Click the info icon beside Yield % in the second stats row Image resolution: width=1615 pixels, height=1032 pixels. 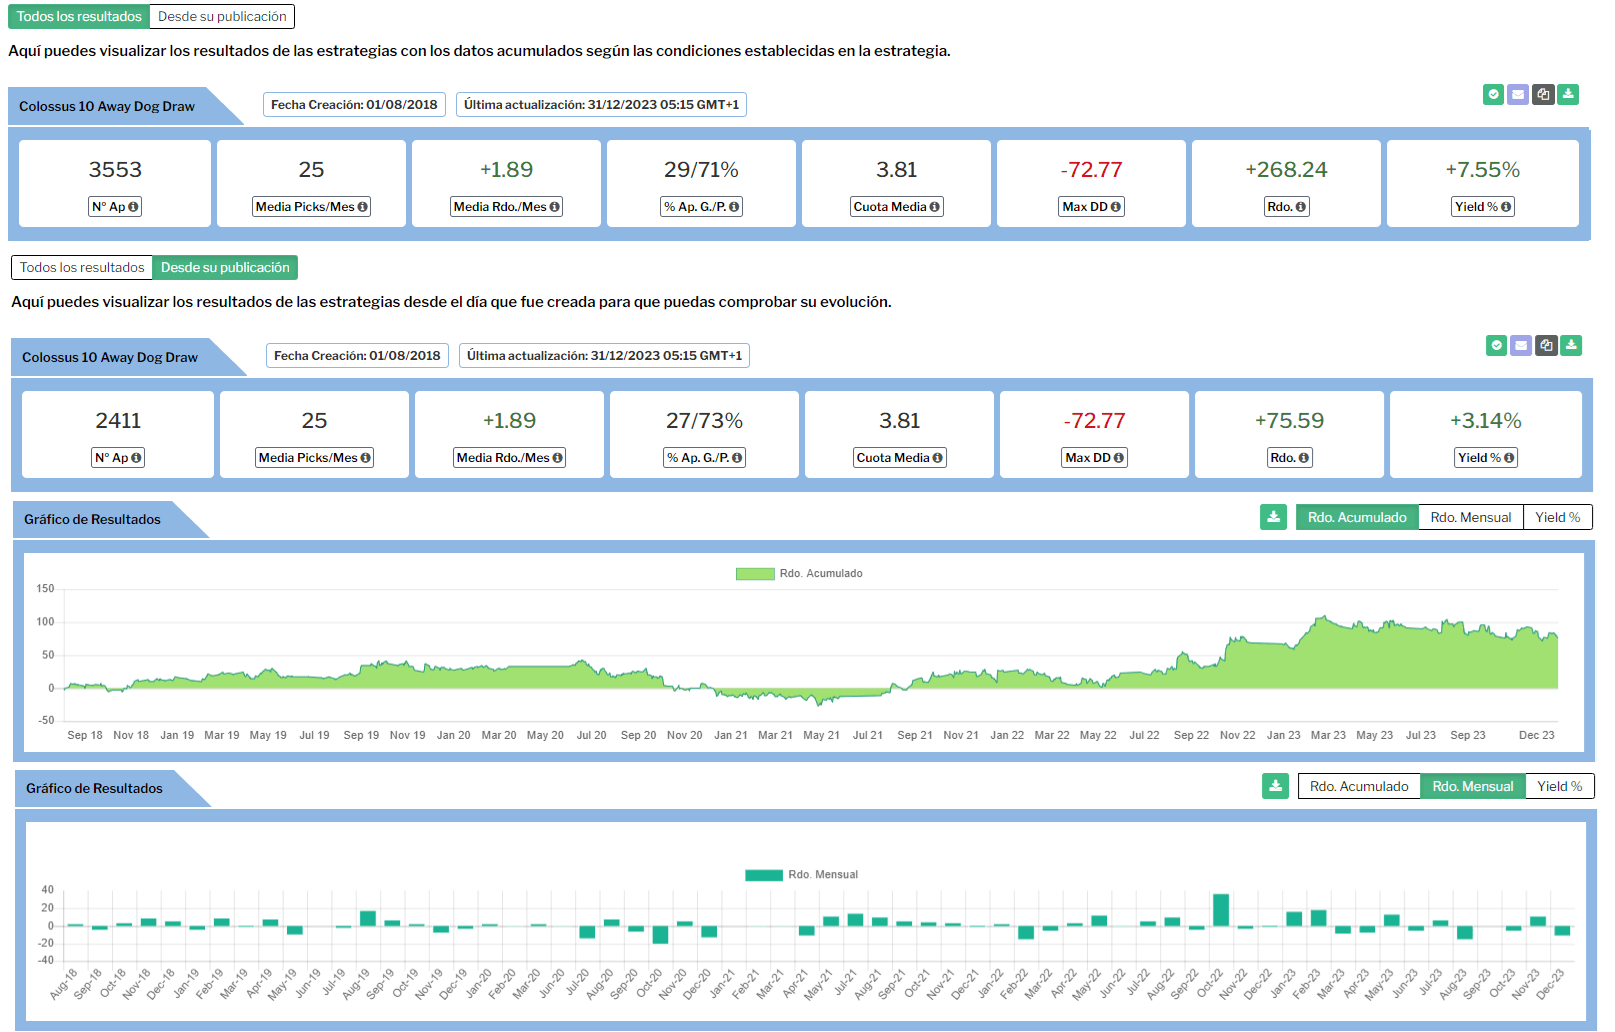[x=1509, y=458]
